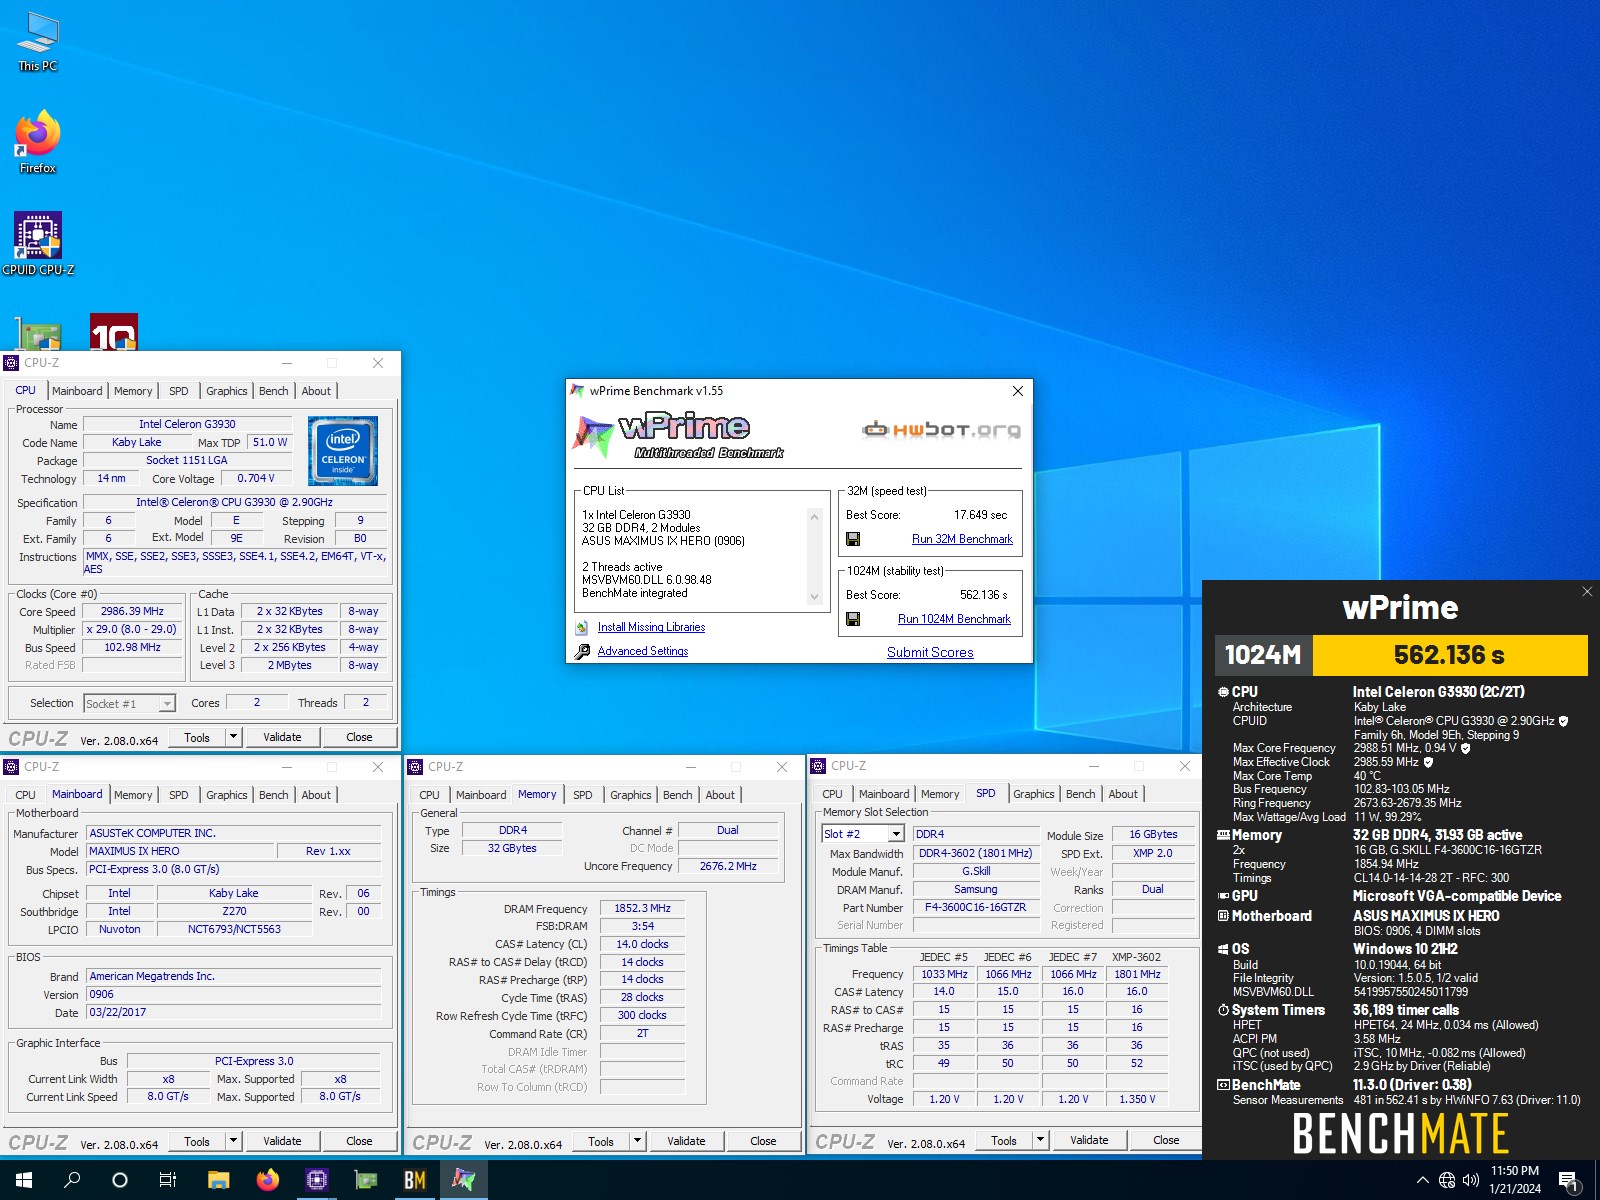Open Tools dropdown arrow in SPD window

[x=1041, y=1140]
